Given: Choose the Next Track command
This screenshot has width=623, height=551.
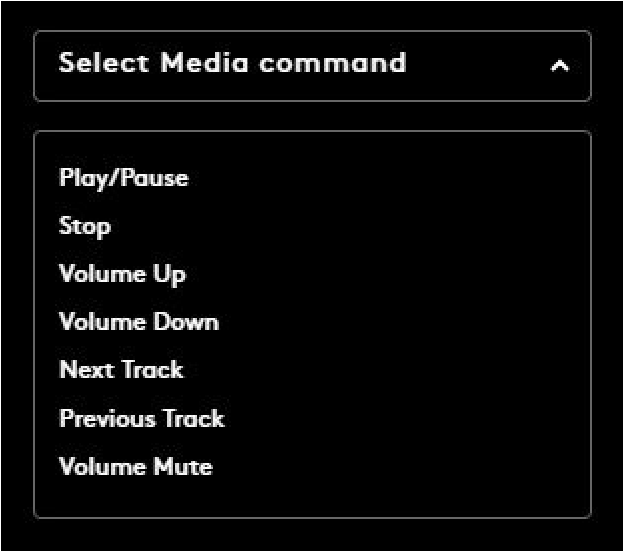Looking at the screenshot, I should pos(121,370).
